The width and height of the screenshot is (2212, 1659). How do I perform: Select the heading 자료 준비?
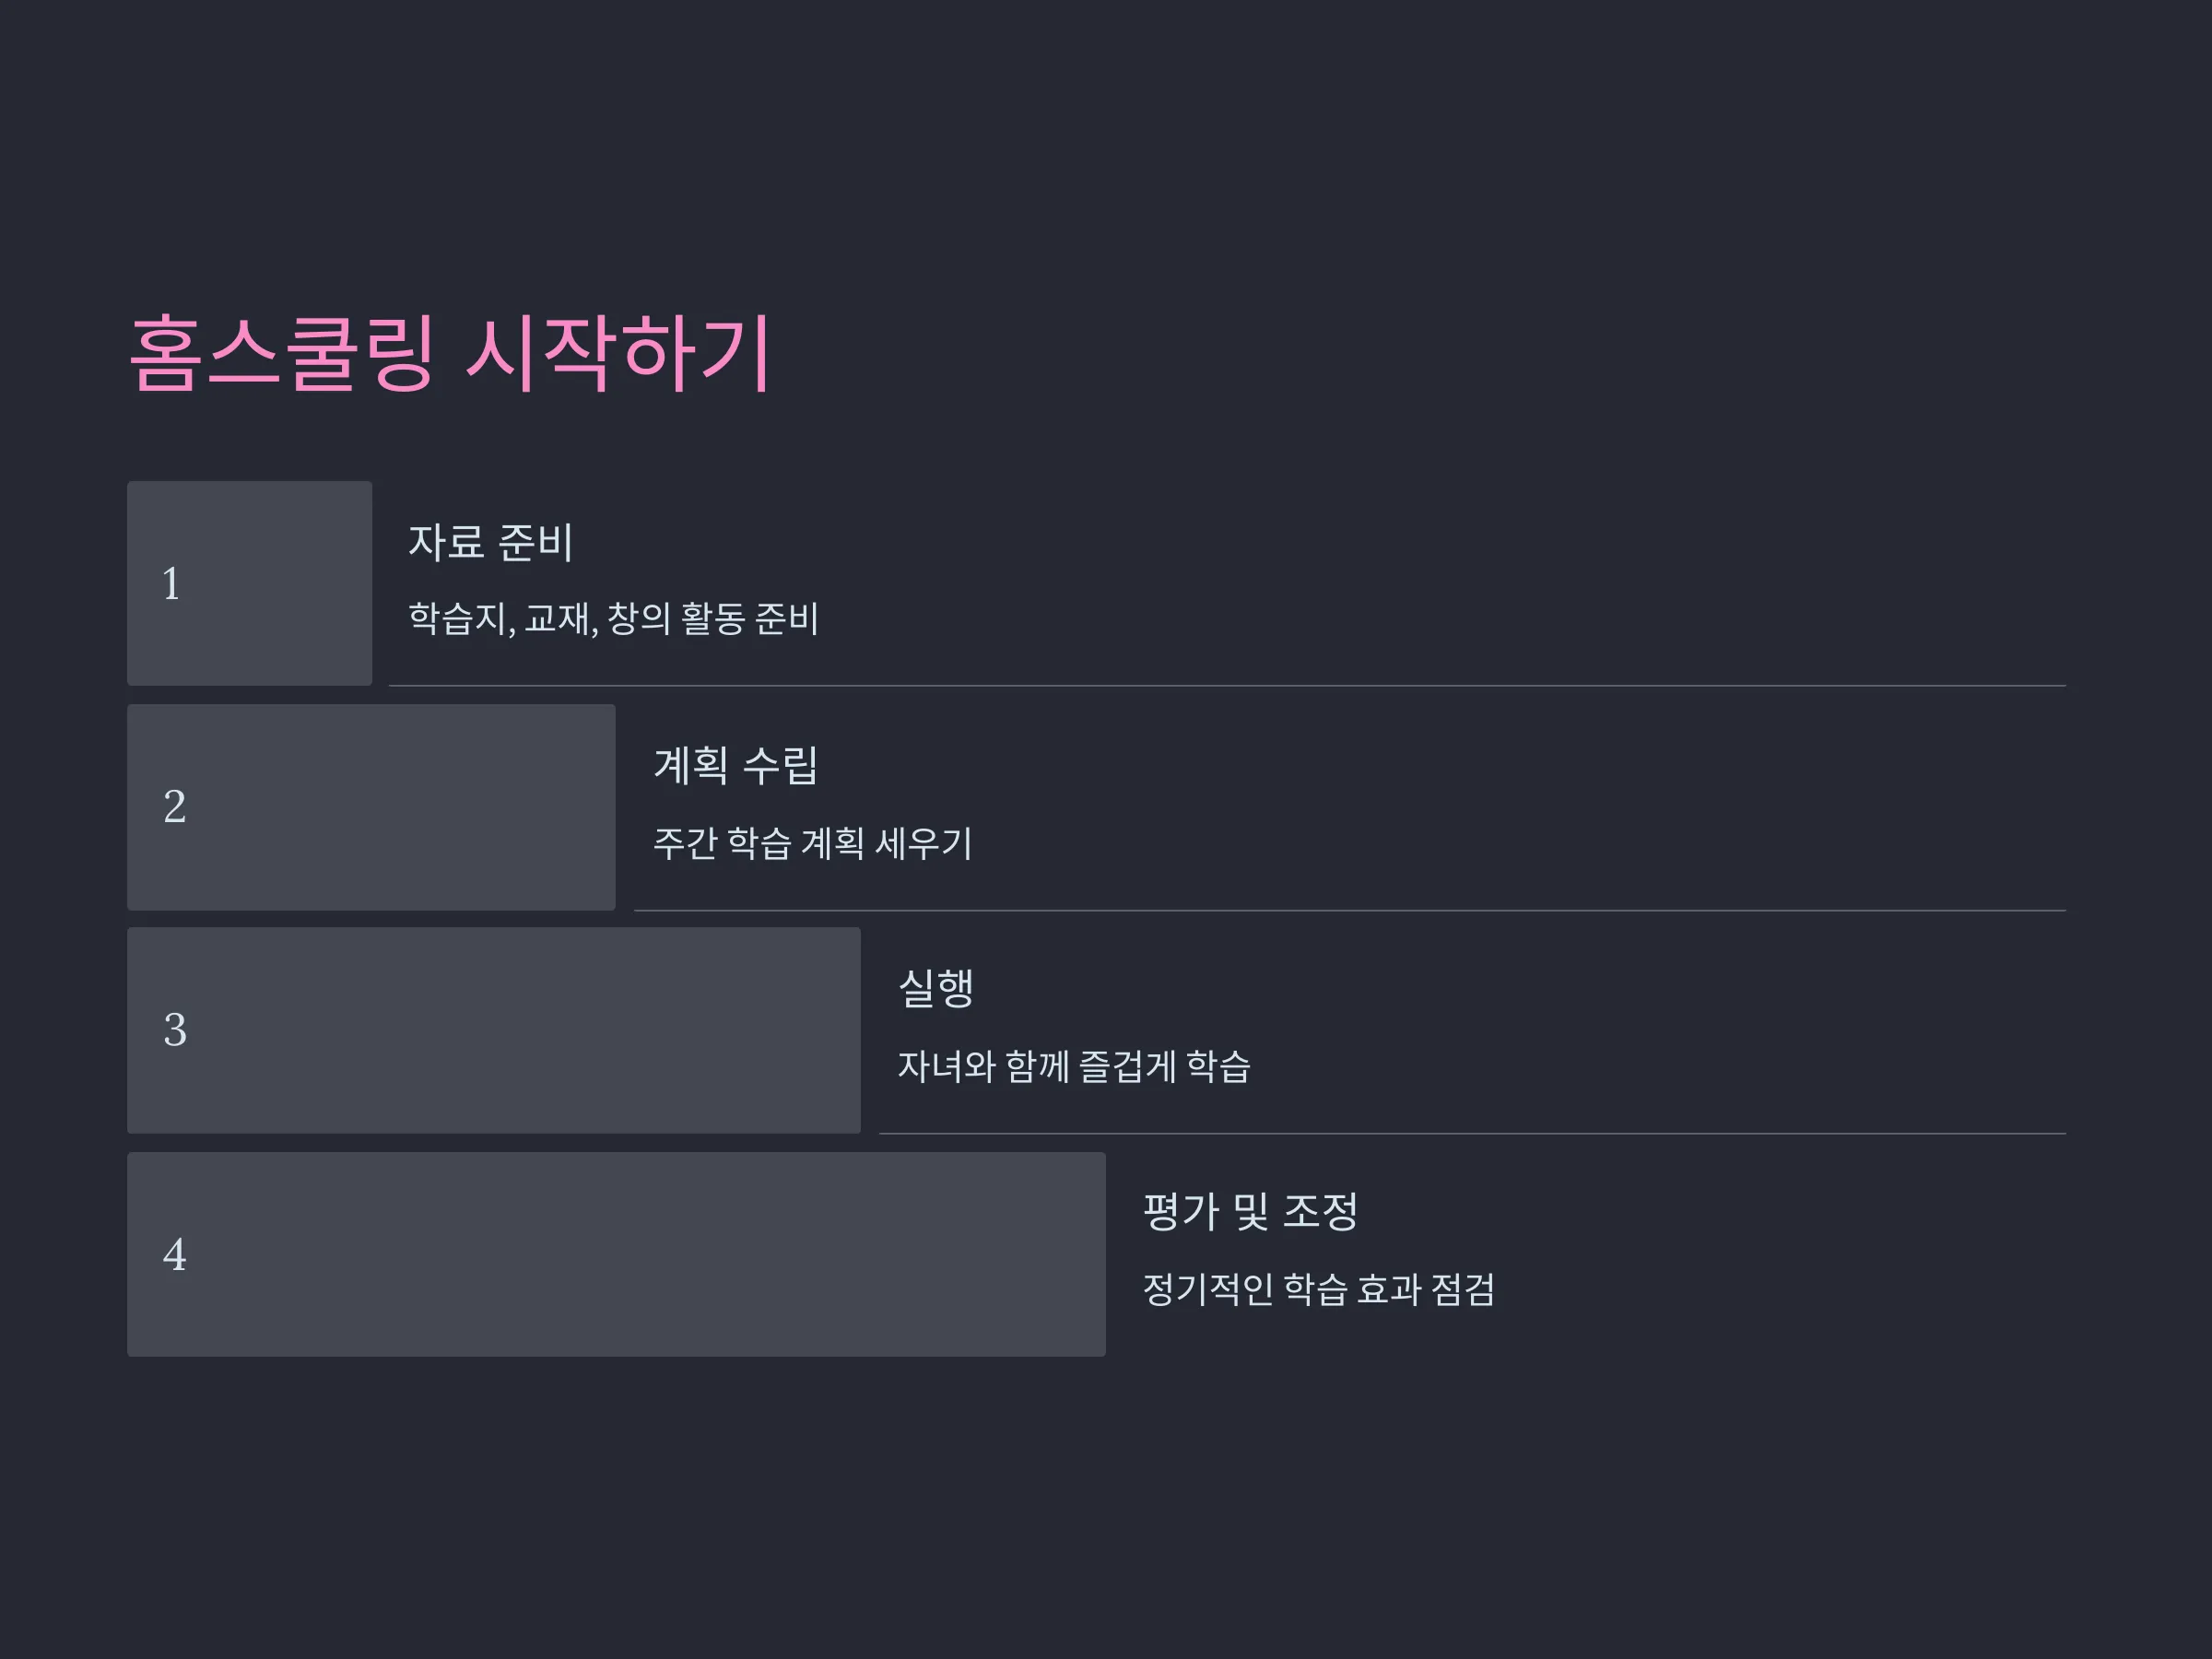tap(490, 542)
